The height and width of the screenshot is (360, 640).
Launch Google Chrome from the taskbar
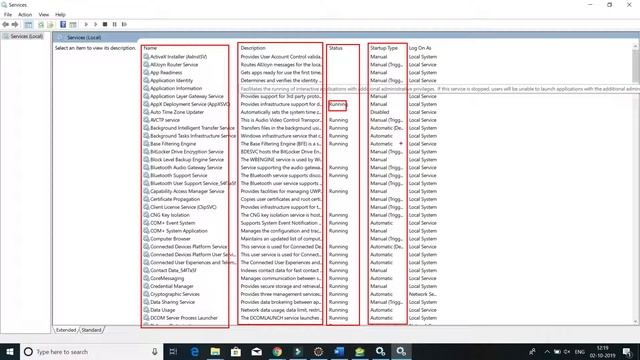pos(277,351)
